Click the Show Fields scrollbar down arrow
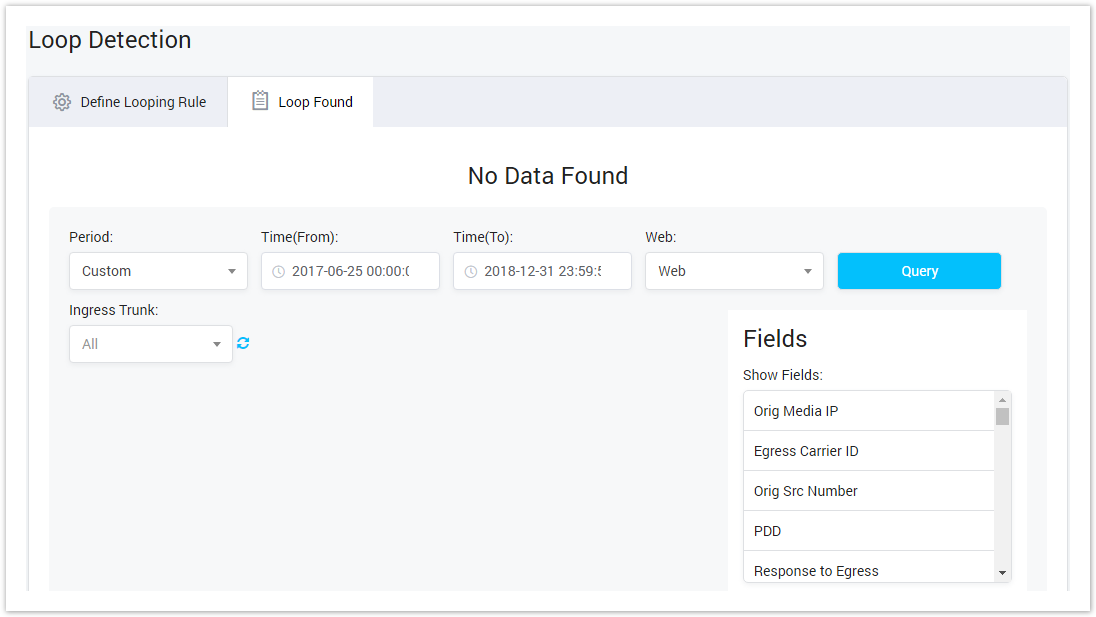The height and width of the screenshot is (617, 1096). 1002,573
